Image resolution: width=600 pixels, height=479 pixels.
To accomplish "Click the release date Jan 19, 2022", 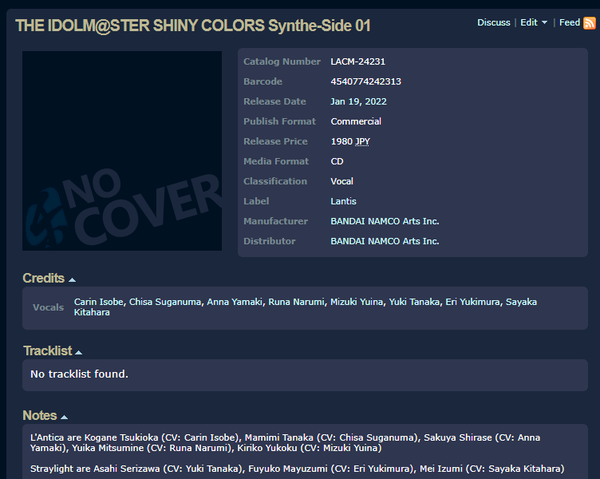I will tap(359, 101).
